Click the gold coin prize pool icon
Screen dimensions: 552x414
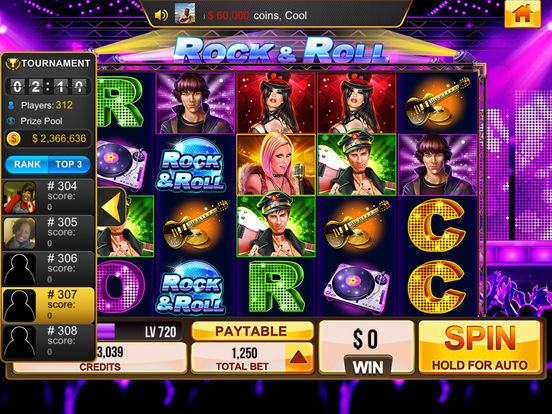(14, 138)
